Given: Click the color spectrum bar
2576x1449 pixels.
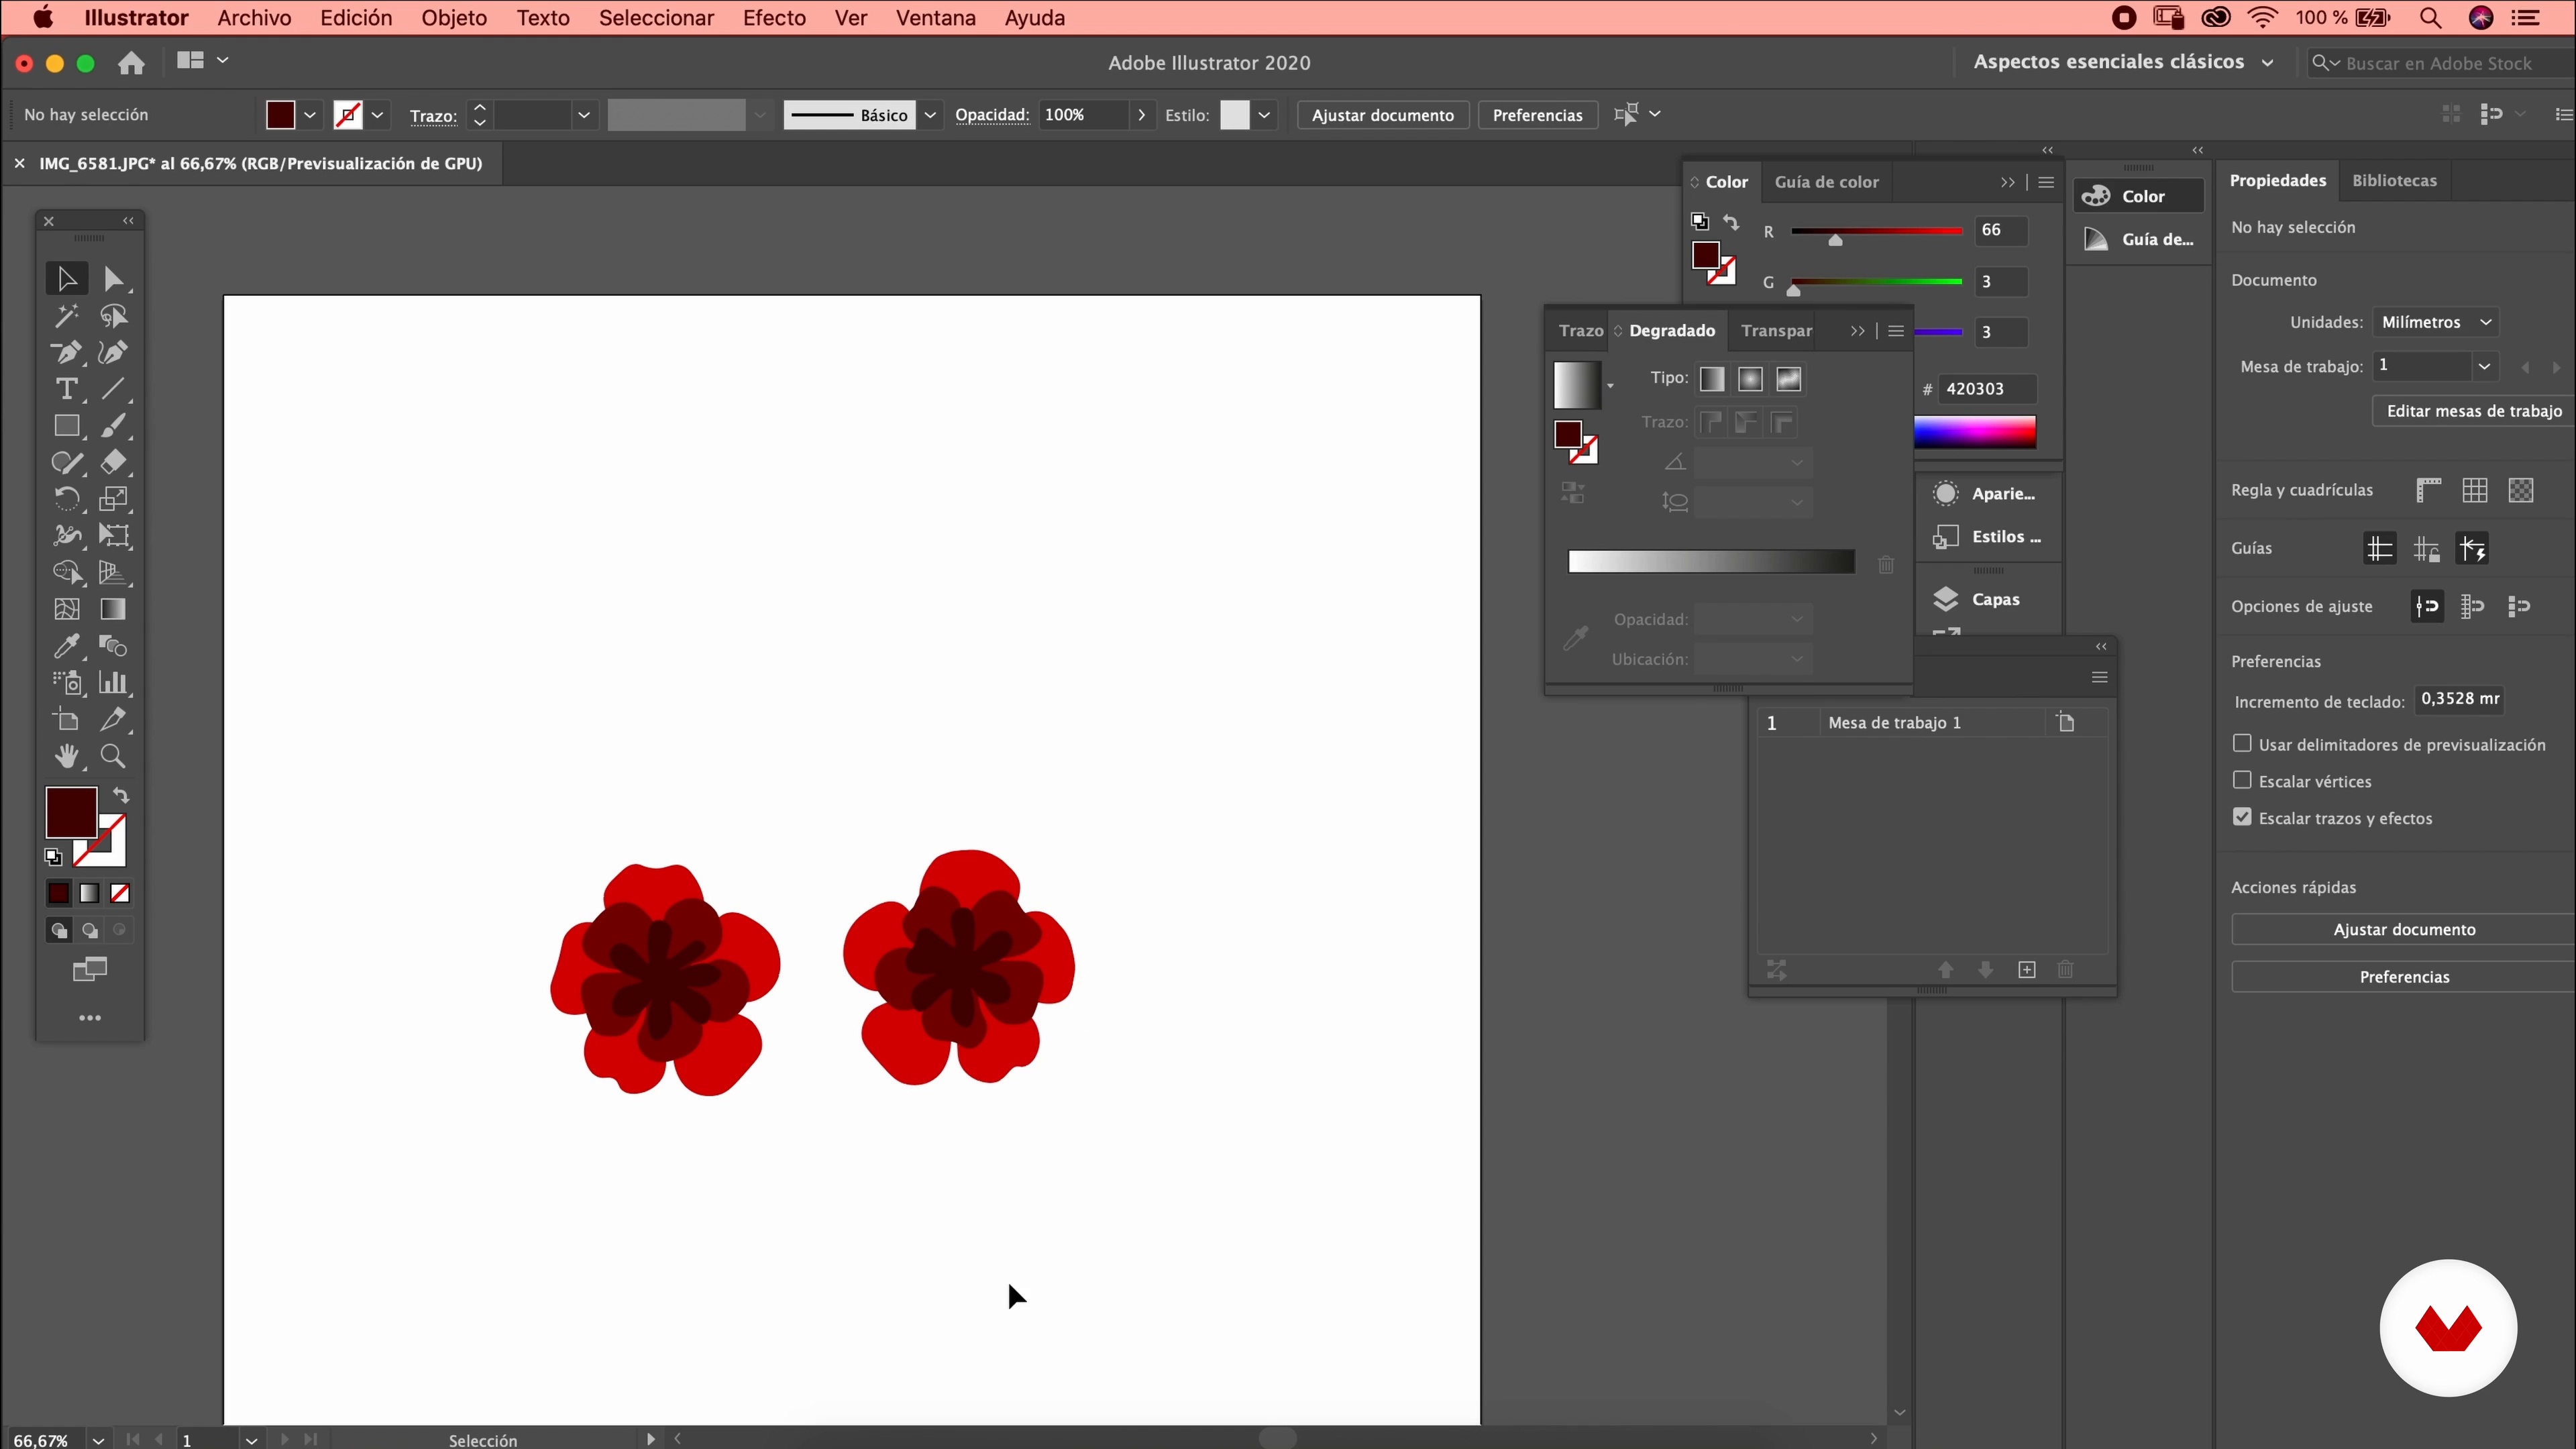Looking at the screenshot, I should point(1975,432).
